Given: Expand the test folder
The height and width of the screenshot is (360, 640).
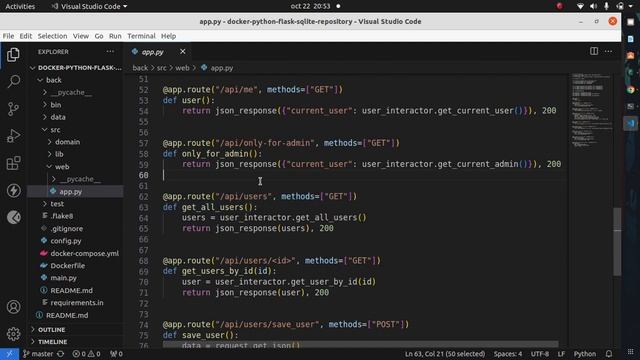Looking at the screenshot, I should [76, 204].
